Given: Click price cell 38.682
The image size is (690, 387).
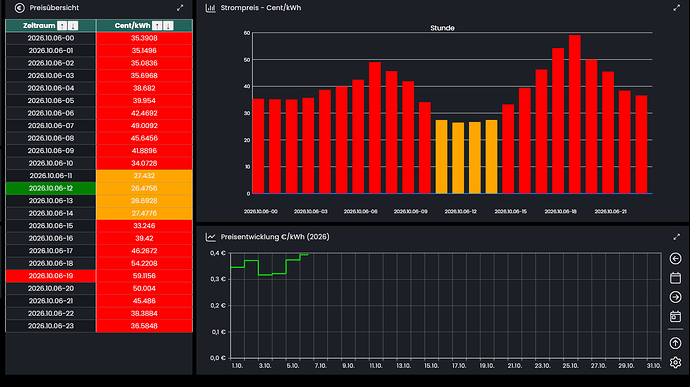Looking at the screenshot, I should (x=144, y=88).
